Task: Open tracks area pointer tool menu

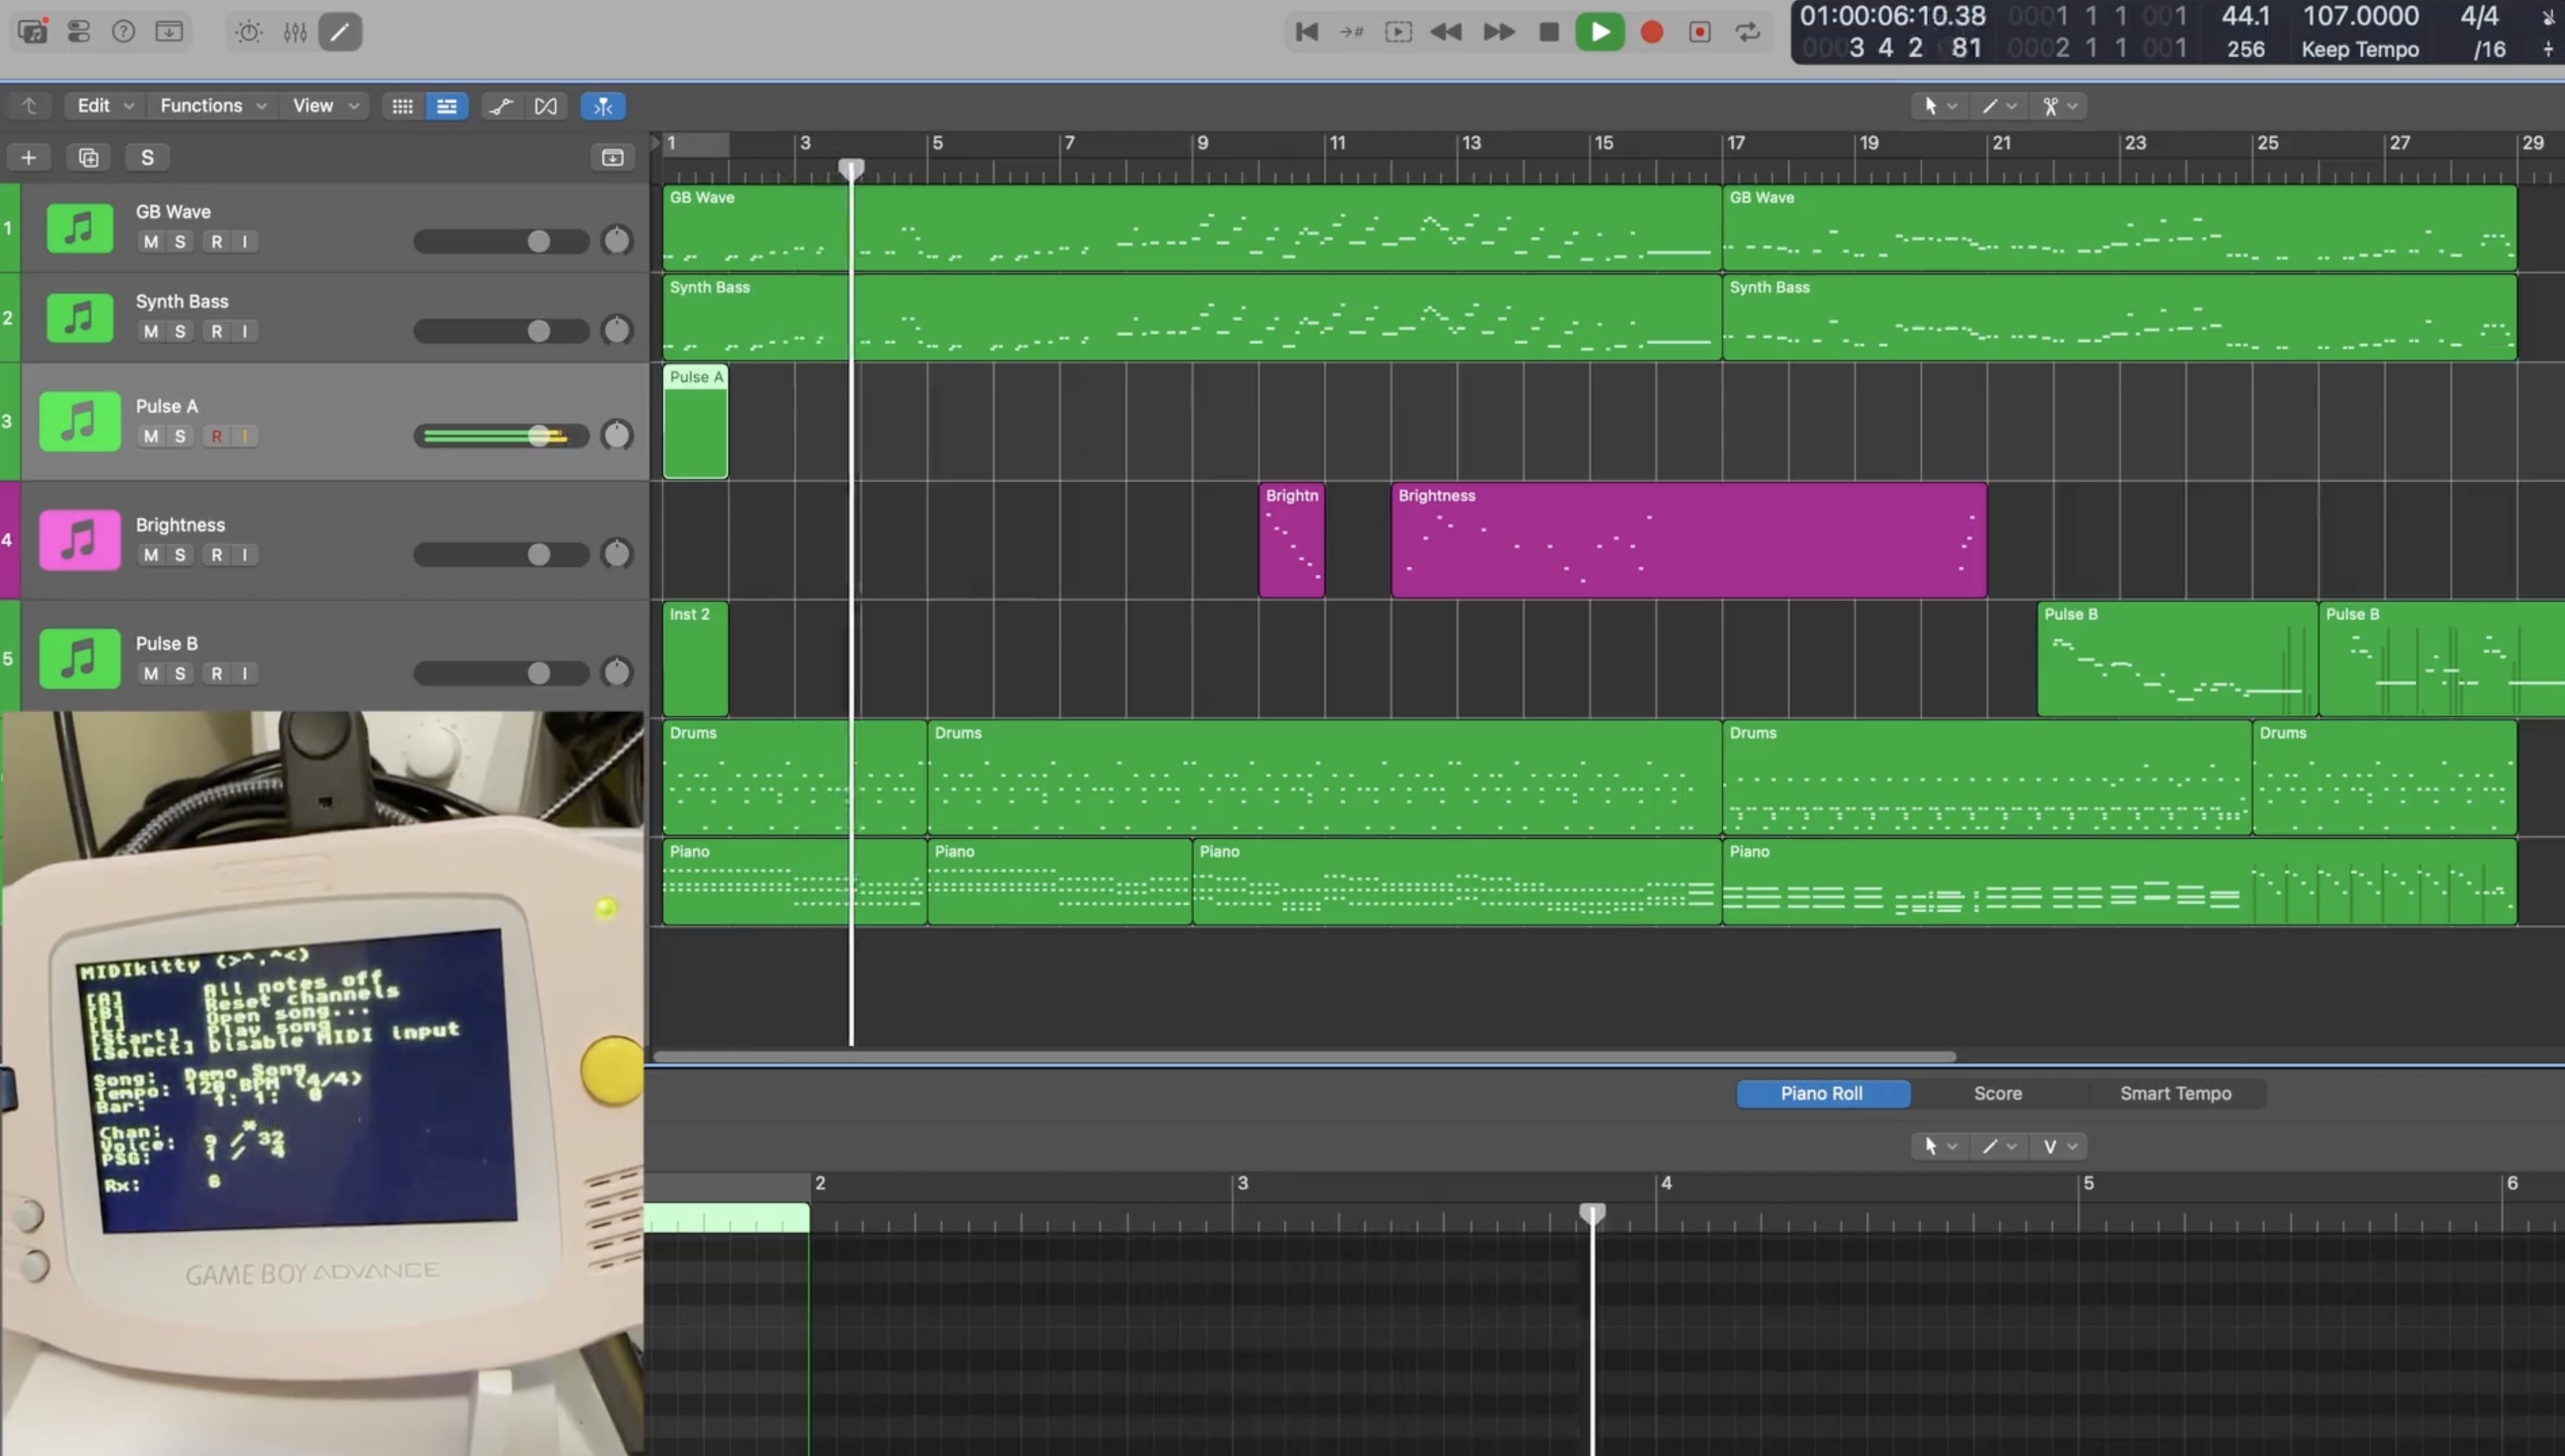Action: coord(1939,106)
